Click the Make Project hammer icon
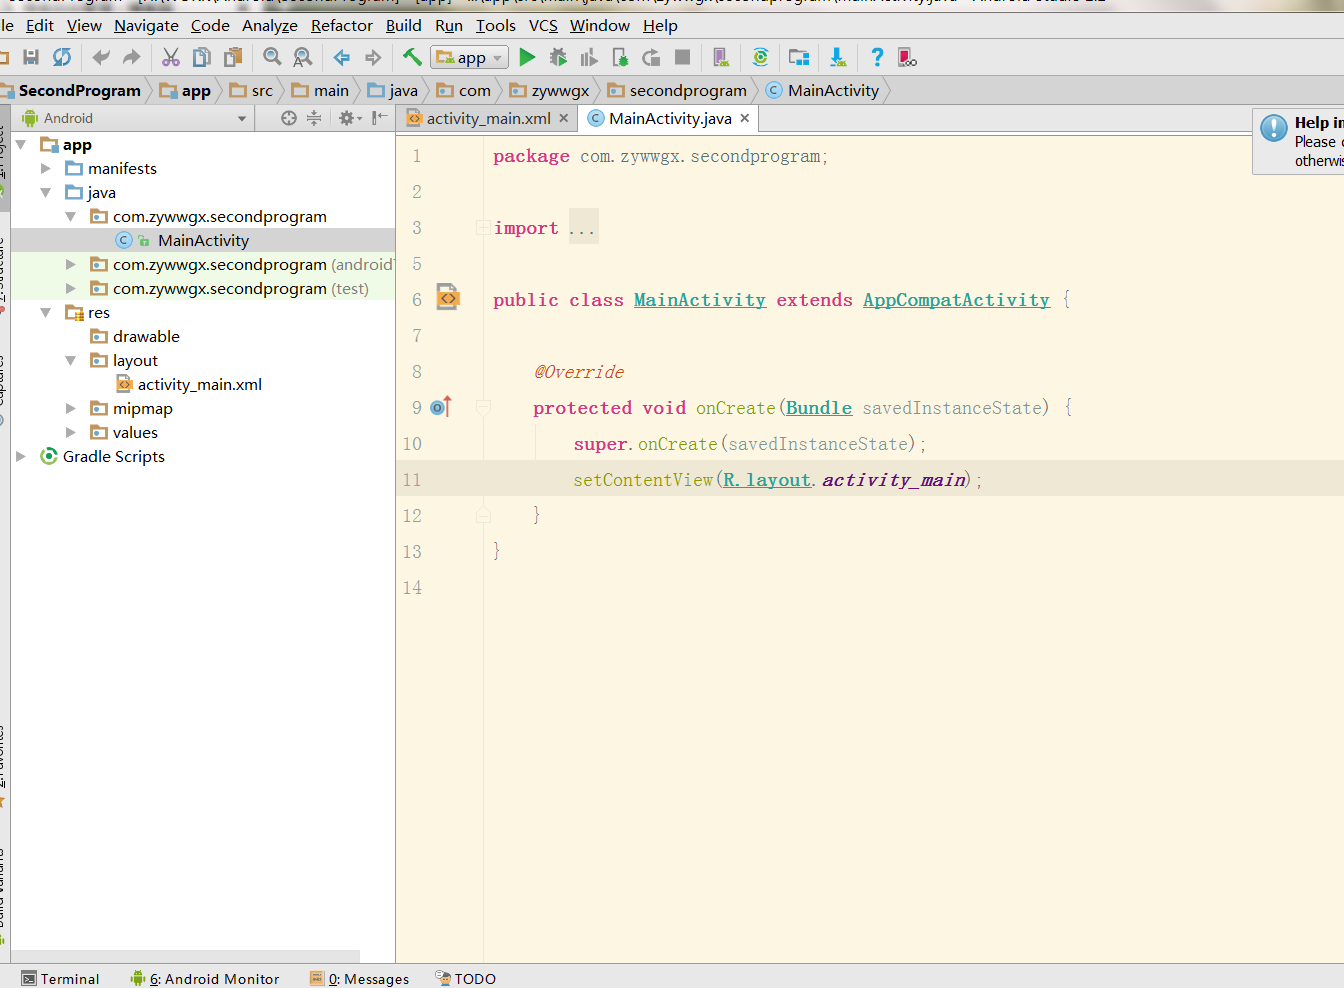The width and height of the screenshot is (1344, 988). (x=412, y=57)
